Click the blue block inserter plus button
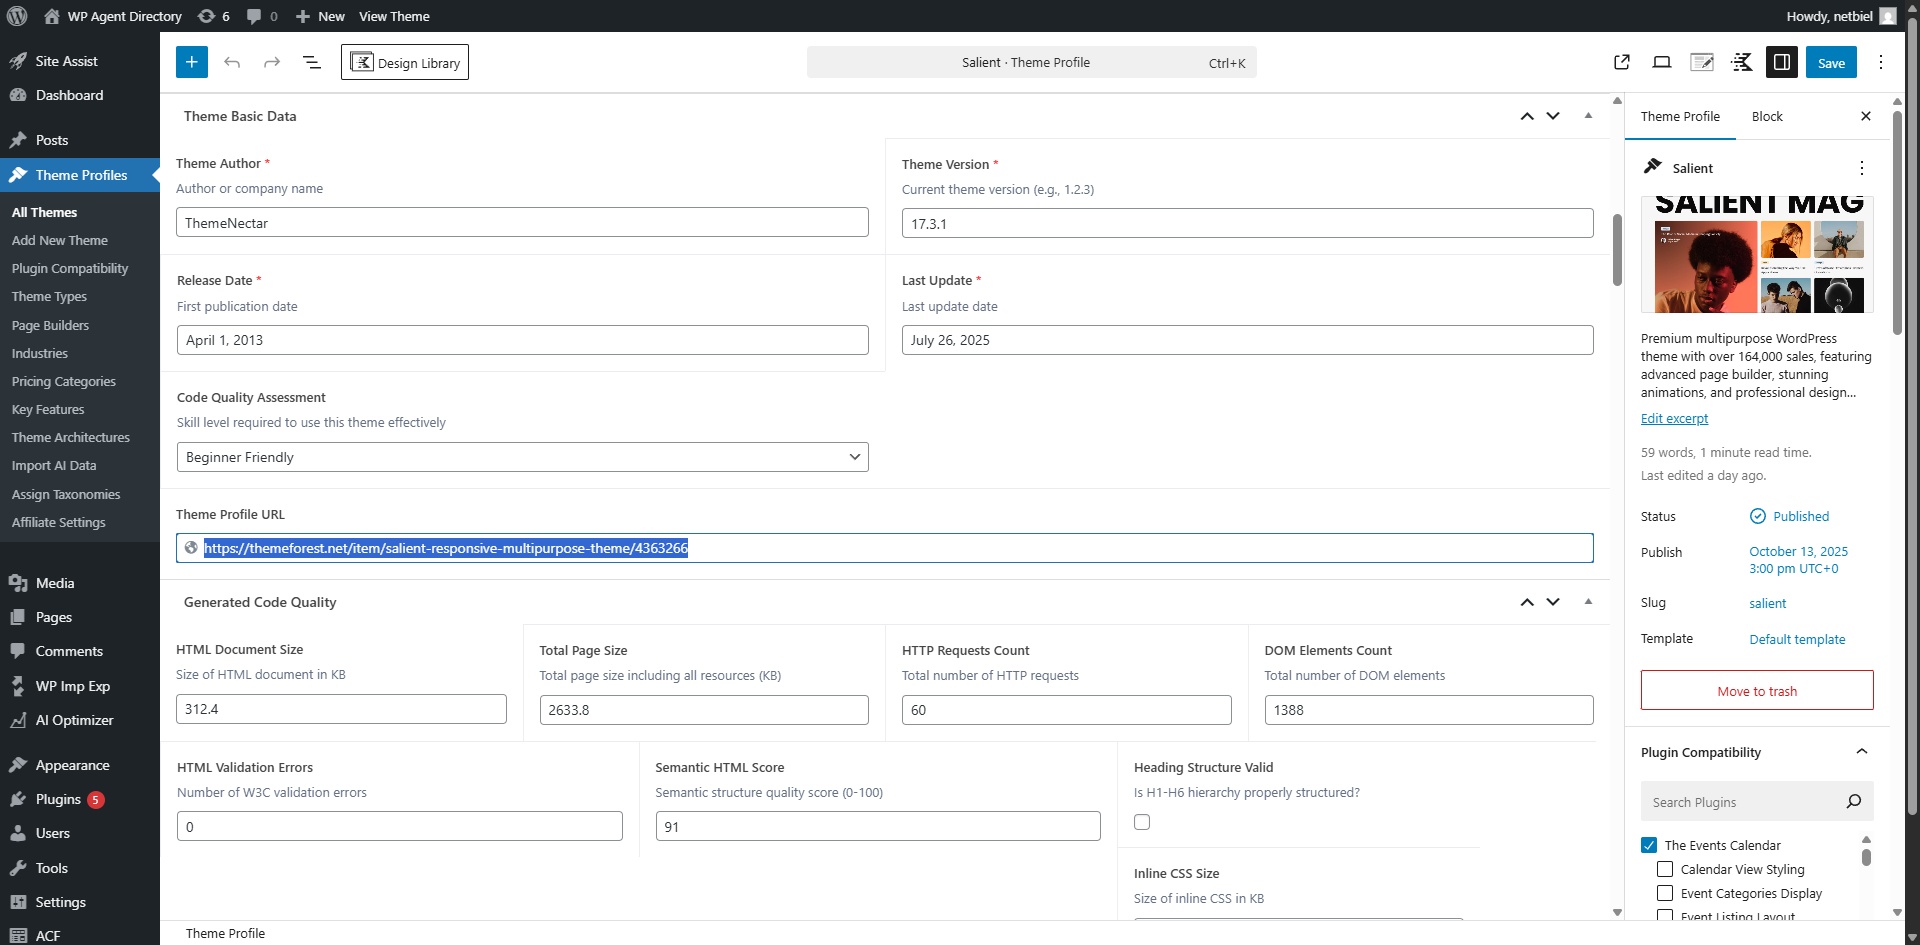Screen dimensions: 1920x945 (x=192, y=62)
